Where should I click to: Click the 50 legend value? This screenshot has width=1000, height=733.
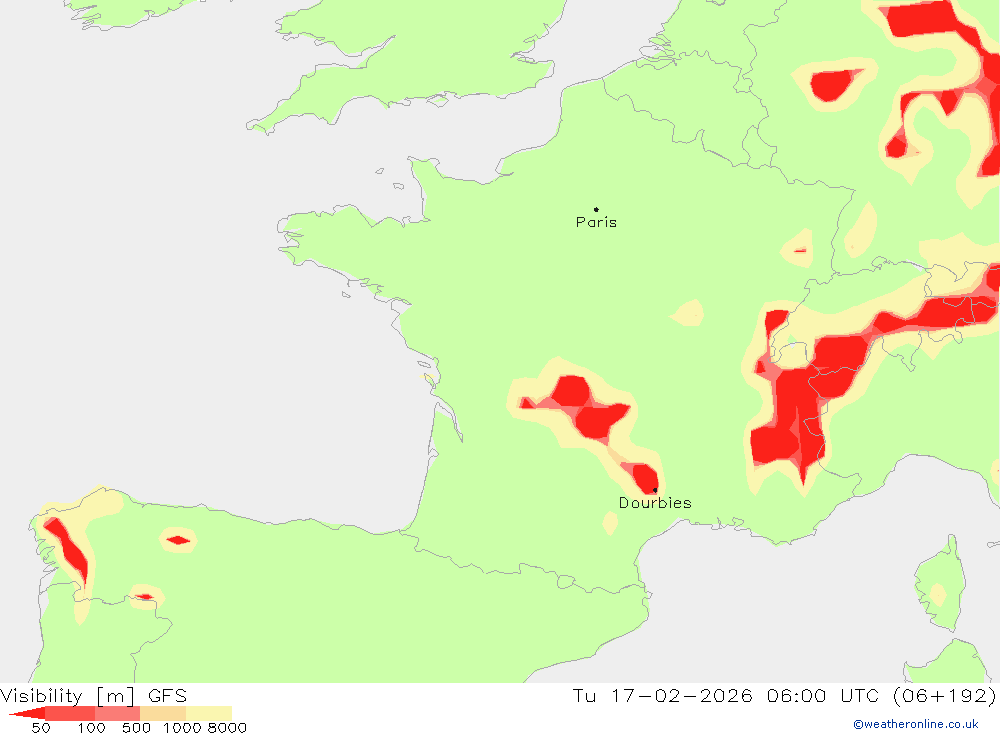41,728
